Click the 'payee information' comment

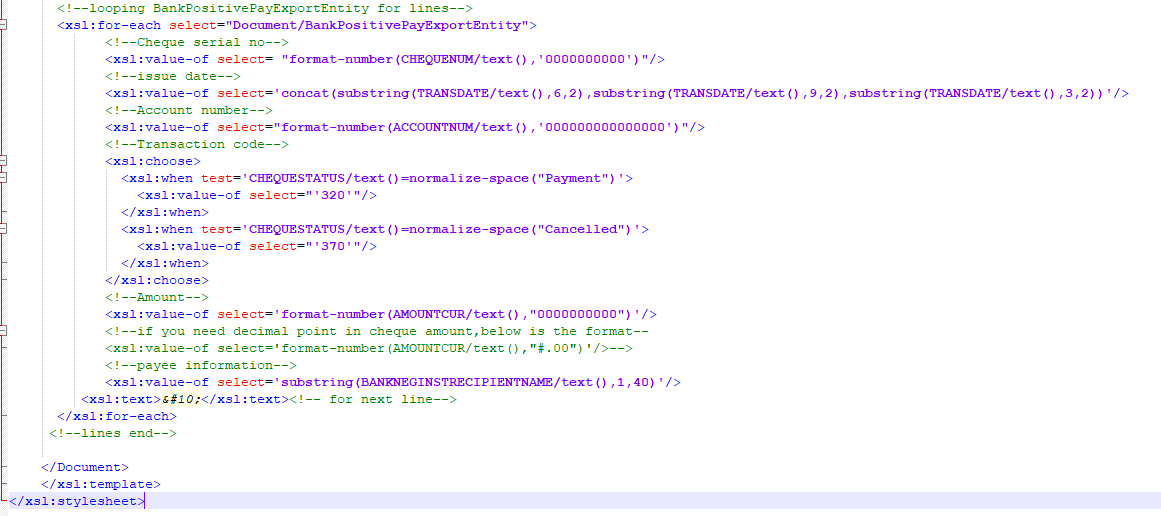tap(201, 365)
